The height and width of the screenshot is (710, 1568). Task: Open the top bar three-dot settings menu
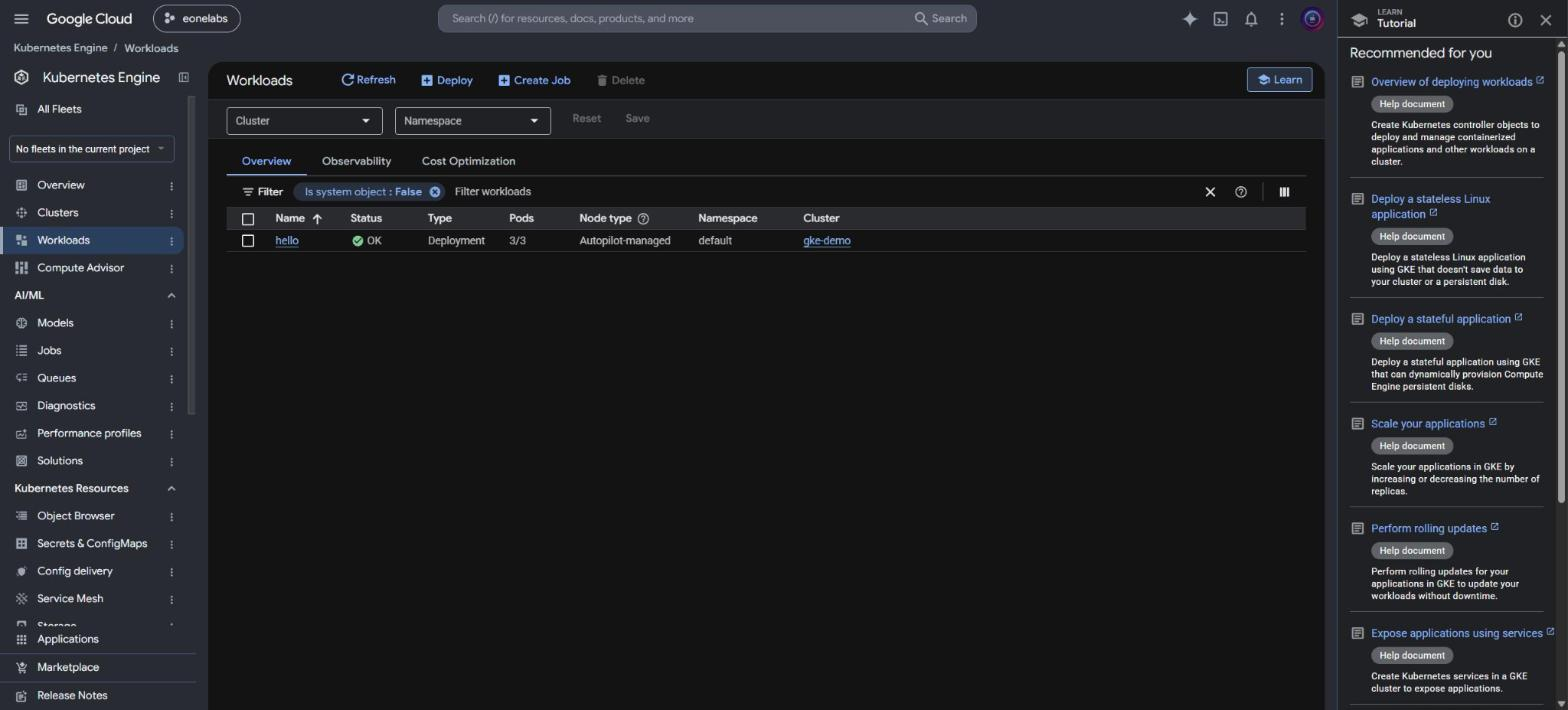(1281, 19)
